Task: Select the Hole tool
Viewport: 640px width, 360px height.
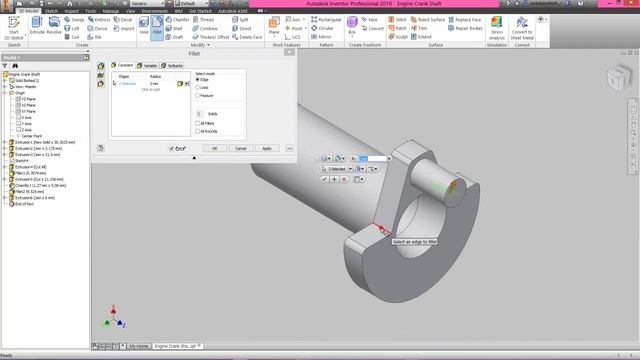Action: click(144, 26)
